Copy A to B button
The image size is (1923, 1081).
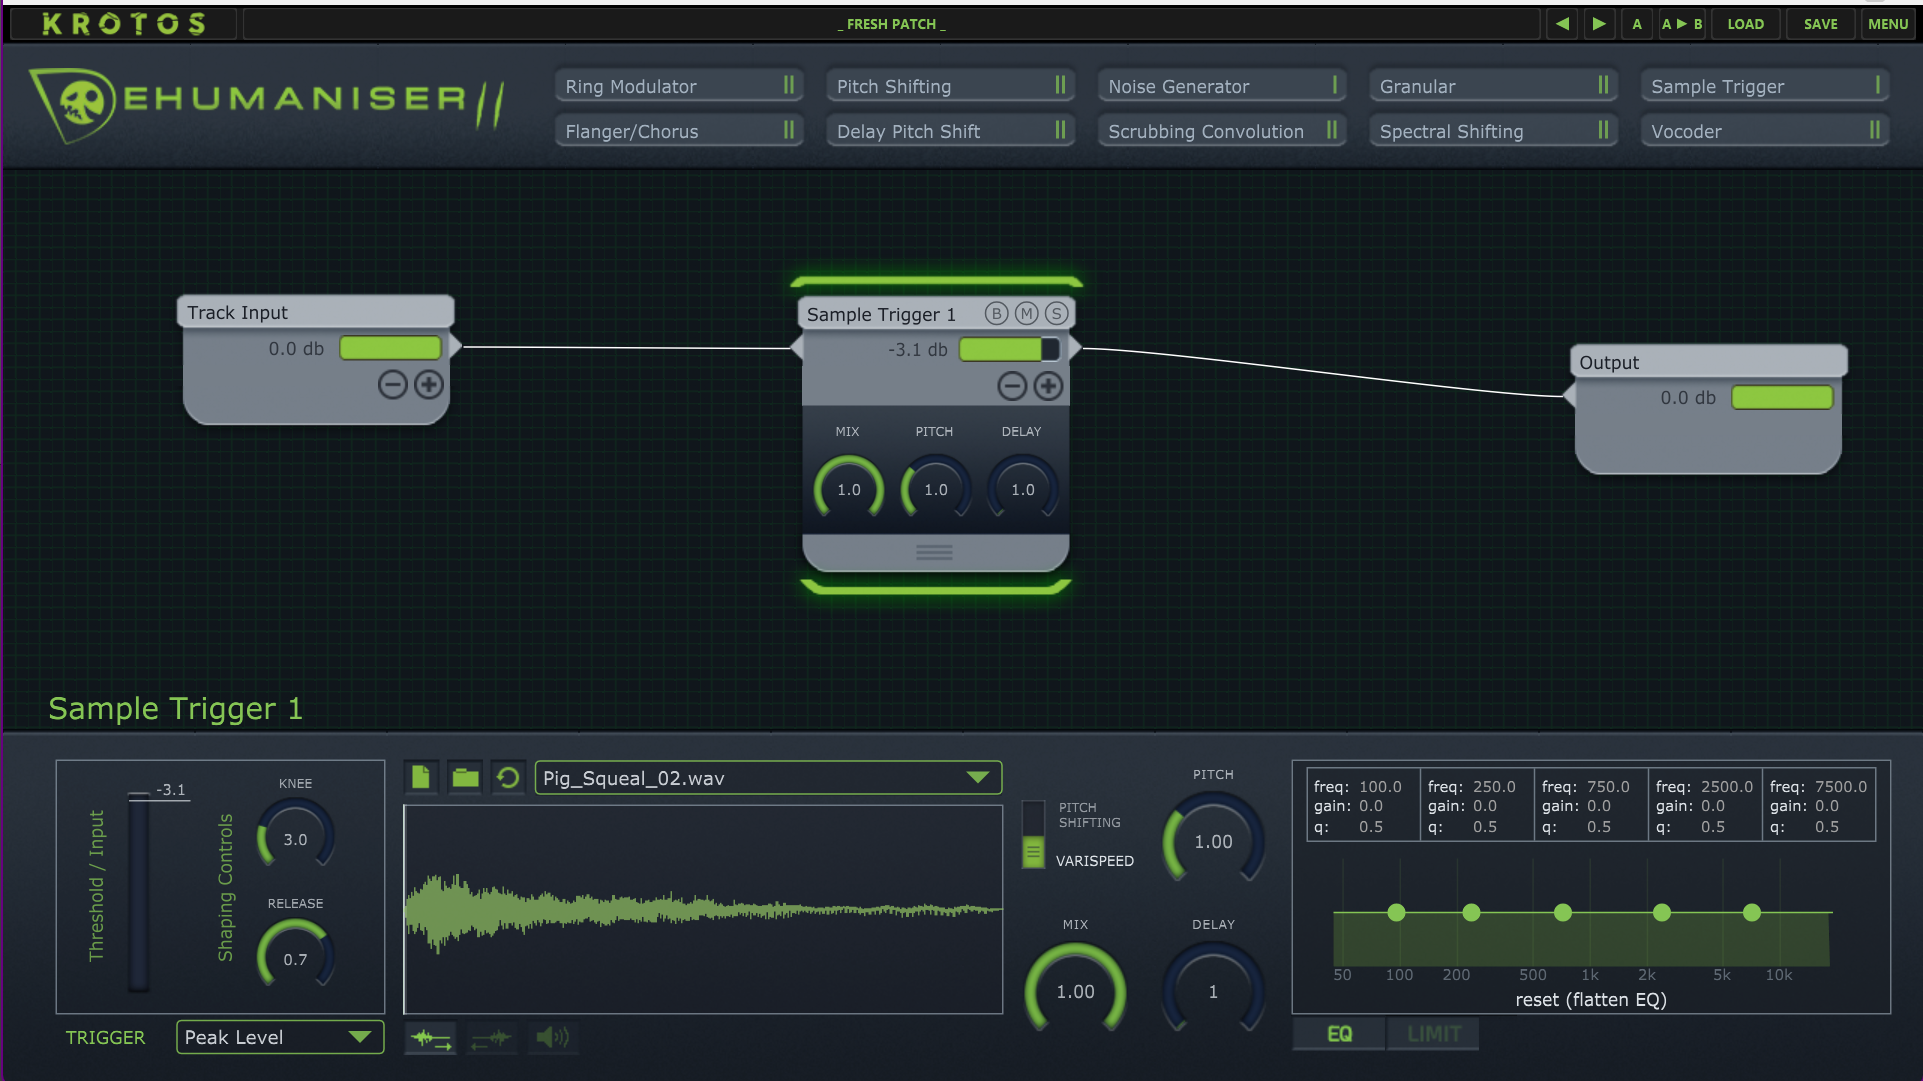click(1682, 24)
